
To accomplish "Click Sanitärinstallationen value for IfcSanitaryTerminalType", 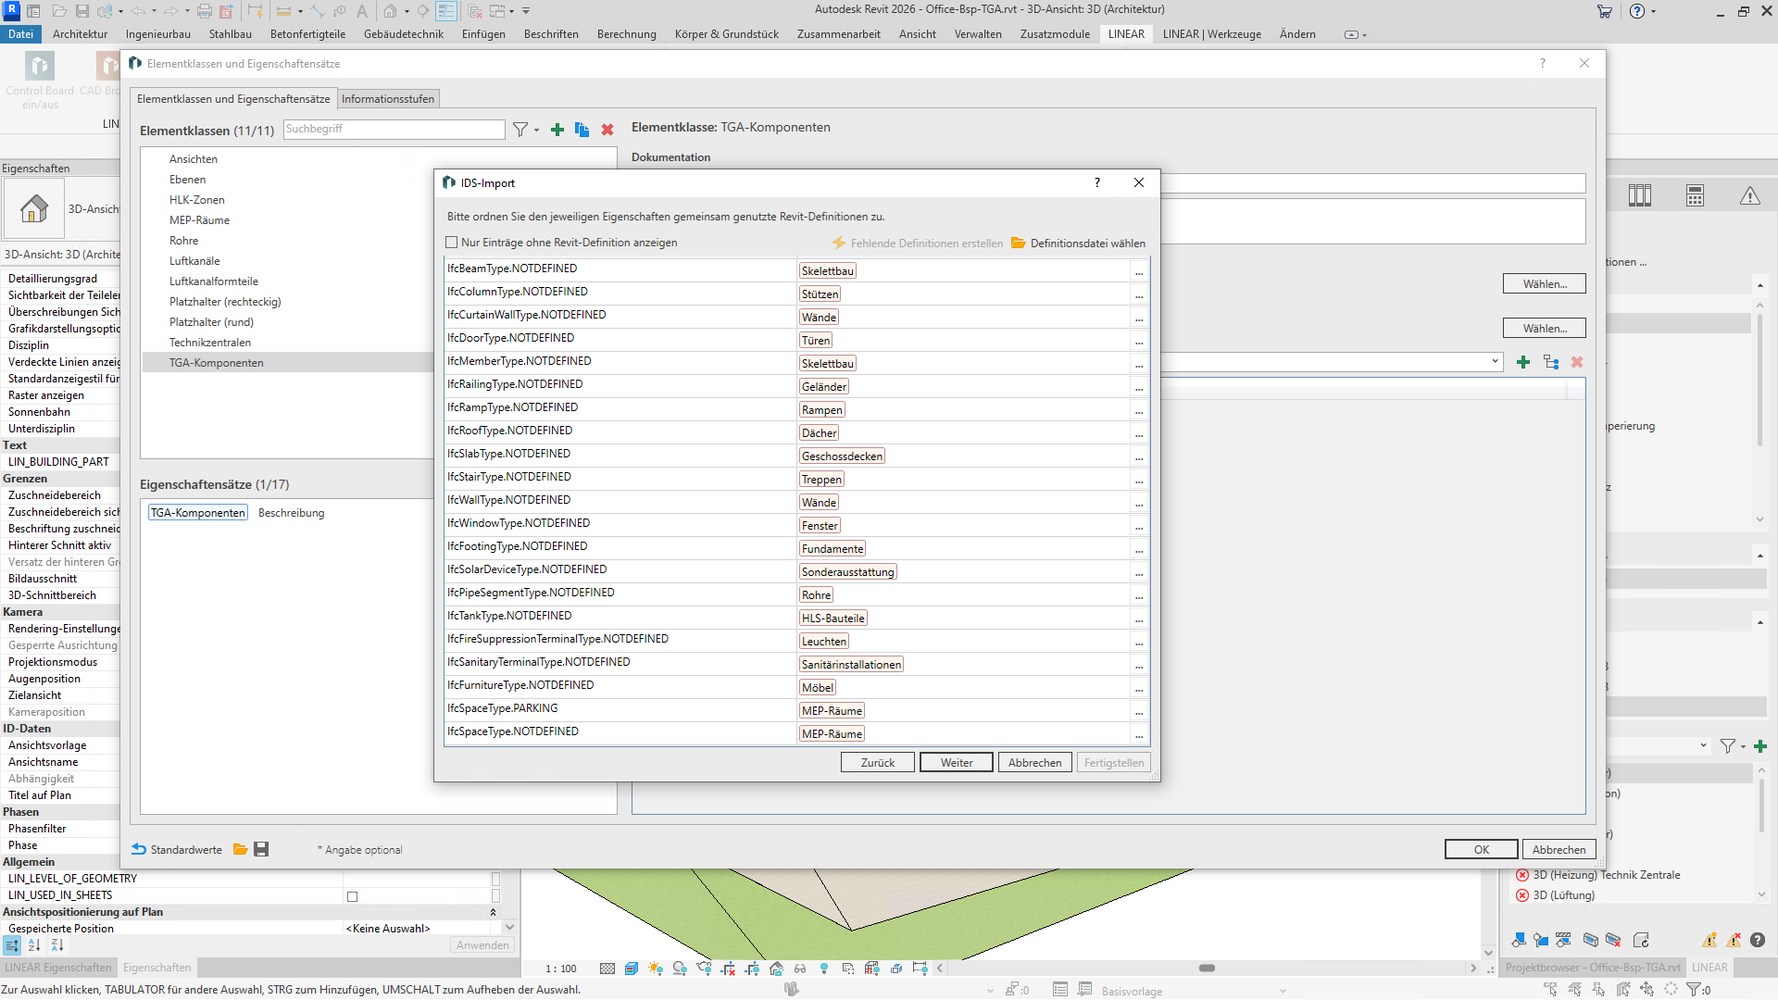I will pos(851,665).
